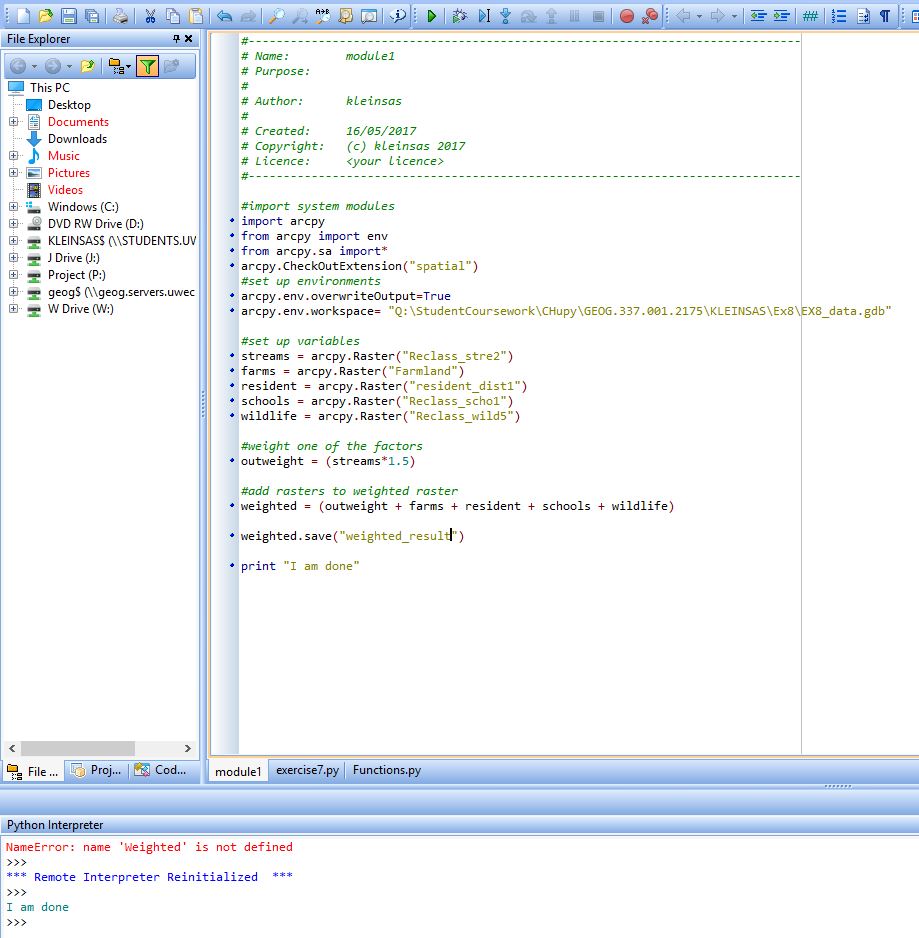Save all open files

pyautogui.click(x=92, y=16)
